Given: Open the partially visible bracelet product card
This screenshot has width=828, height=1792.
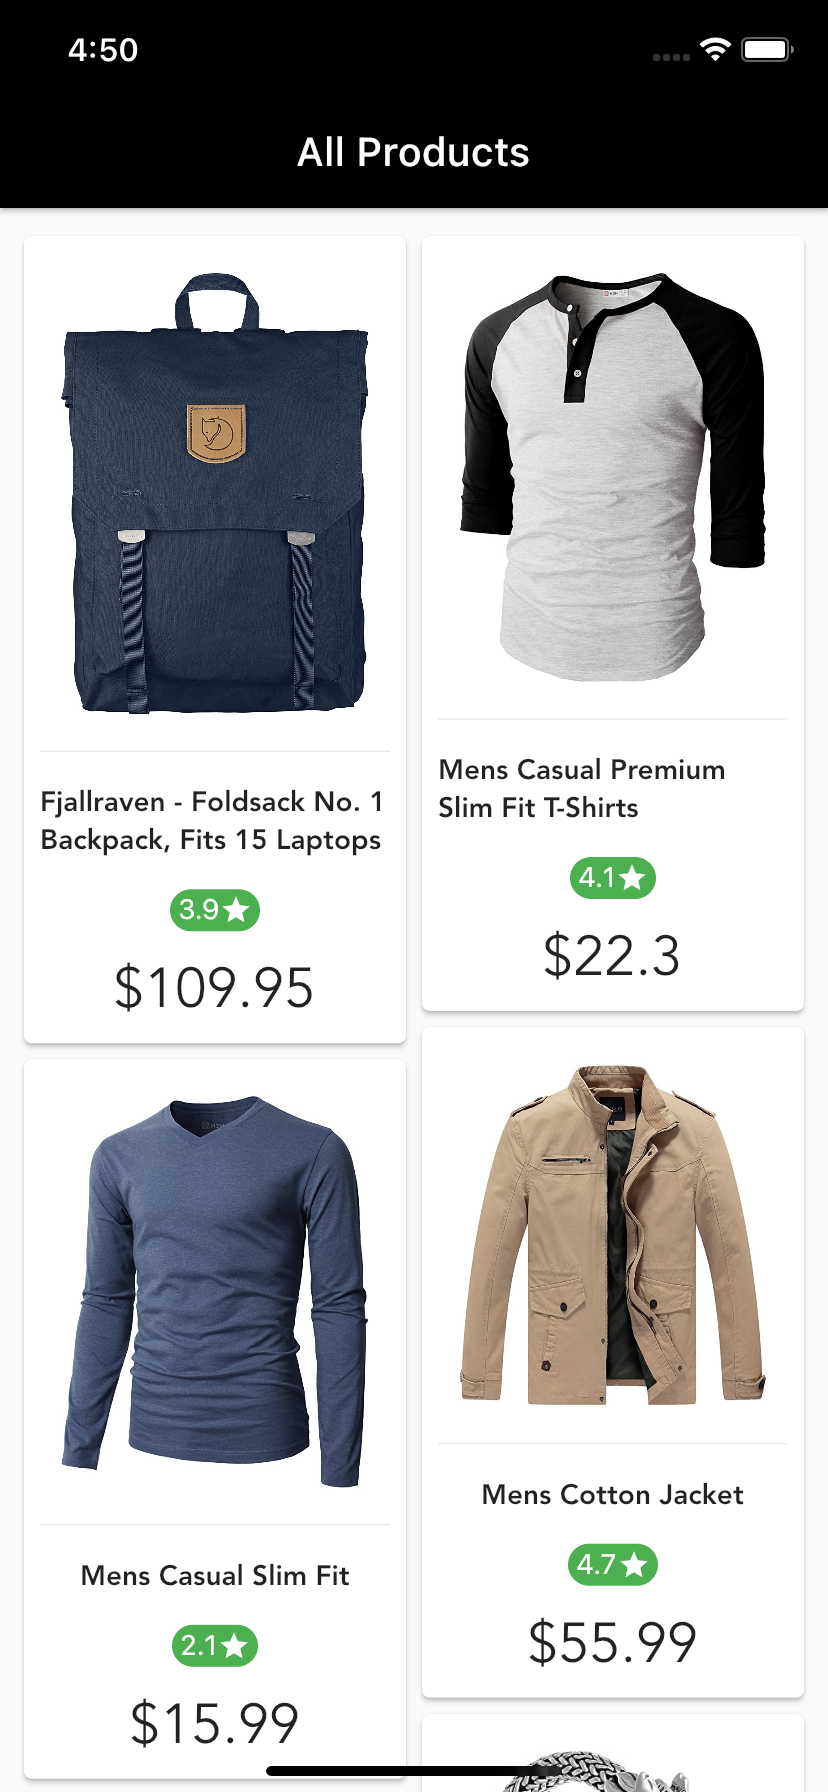Looking at the screenshot, I should pyautogui.click(x=613, y=1753).
